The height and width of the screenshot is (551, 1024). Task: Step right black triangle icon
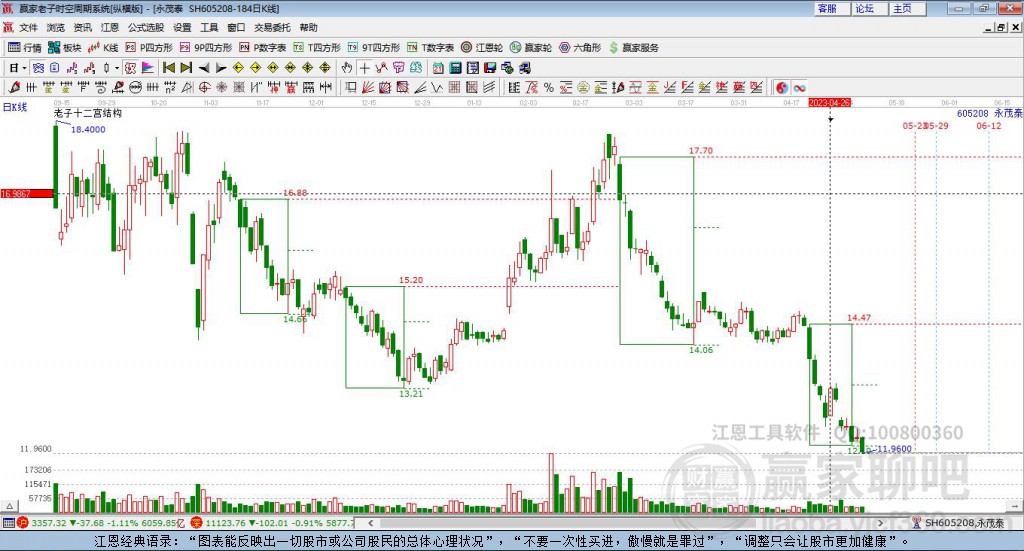point(221,68)
